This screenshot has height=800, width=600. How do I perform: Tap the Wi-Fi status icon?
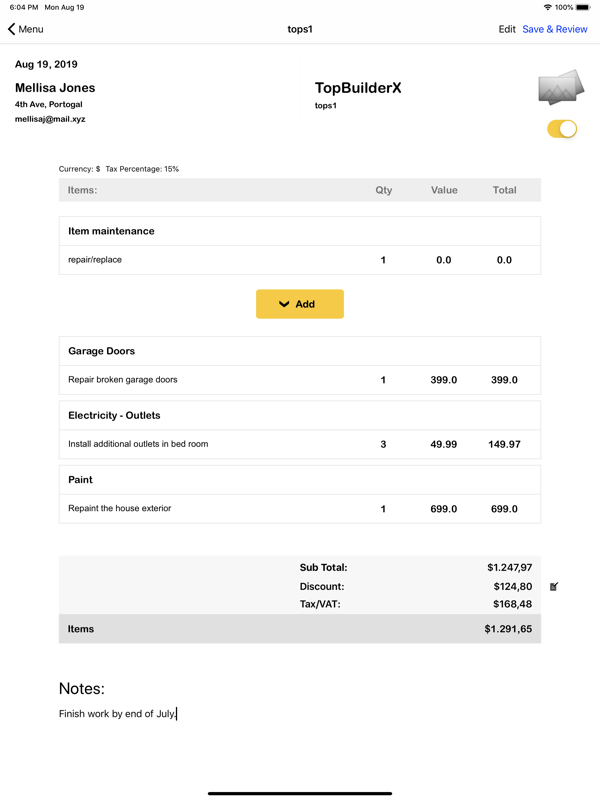tap(547, 7)
